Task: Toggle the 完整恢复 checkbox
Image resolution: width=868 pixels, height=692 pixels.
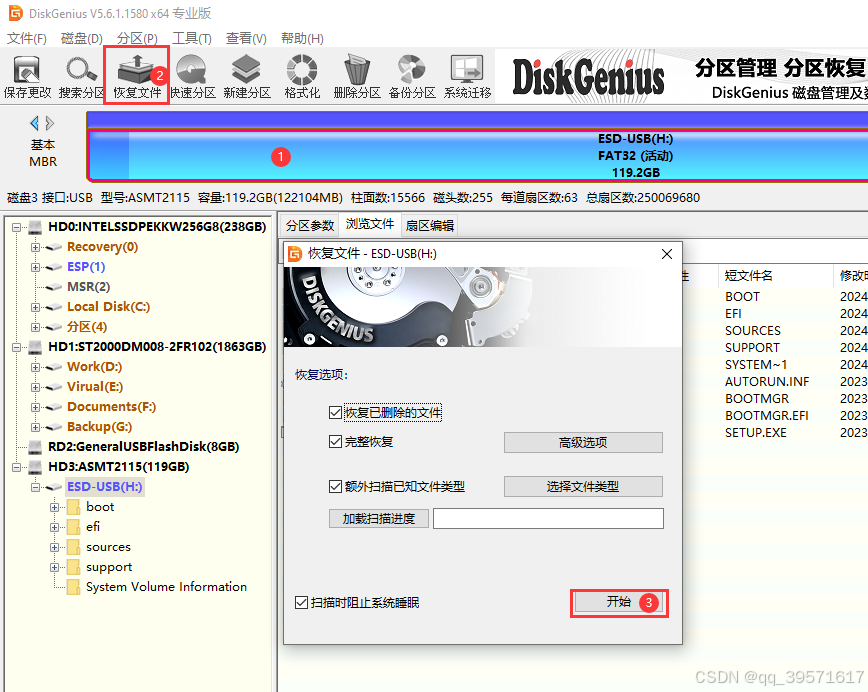Action: coord(335,441)
